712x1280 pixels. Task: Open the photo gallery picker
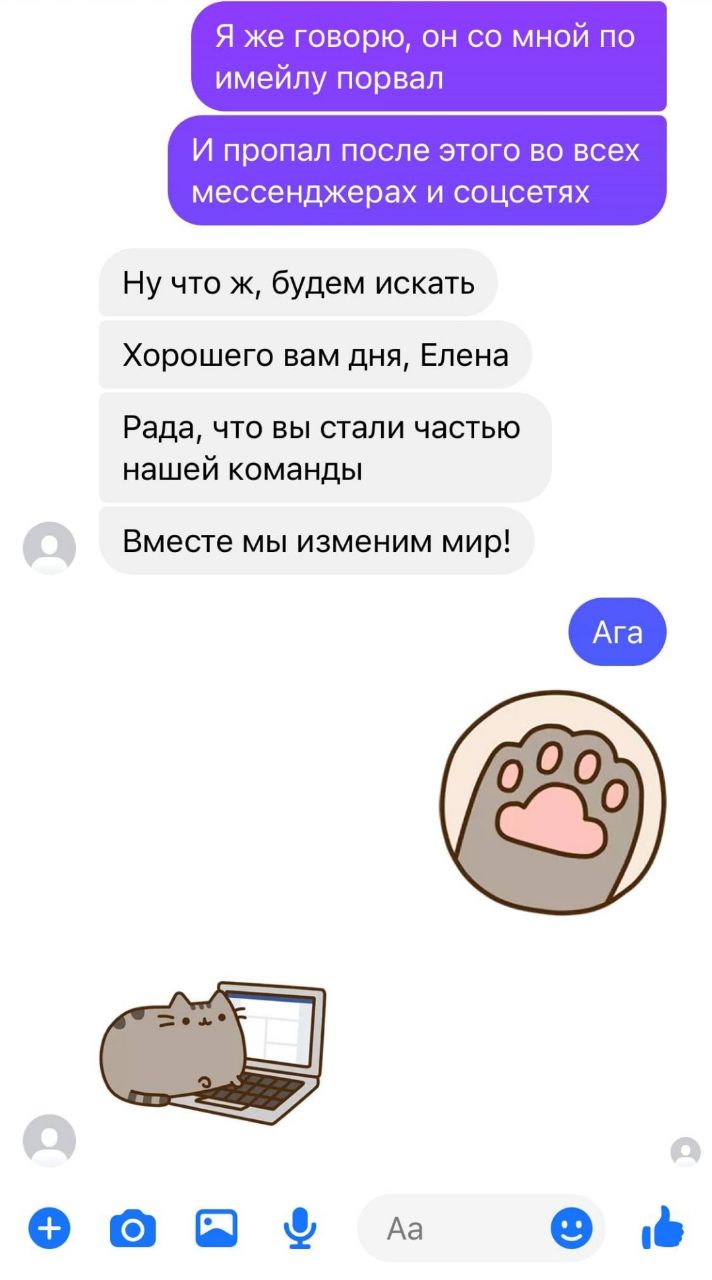coord(216,1227)
